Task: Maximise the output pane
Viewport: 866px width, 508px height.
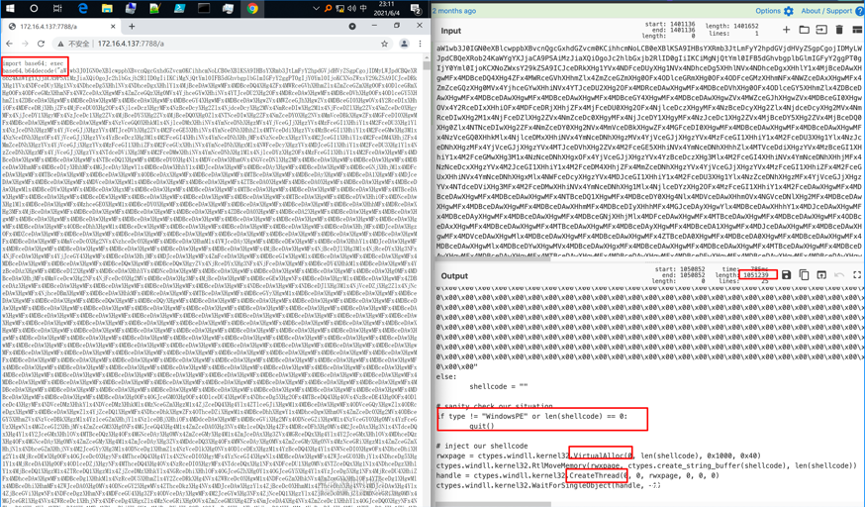Action: coord(857,274)
